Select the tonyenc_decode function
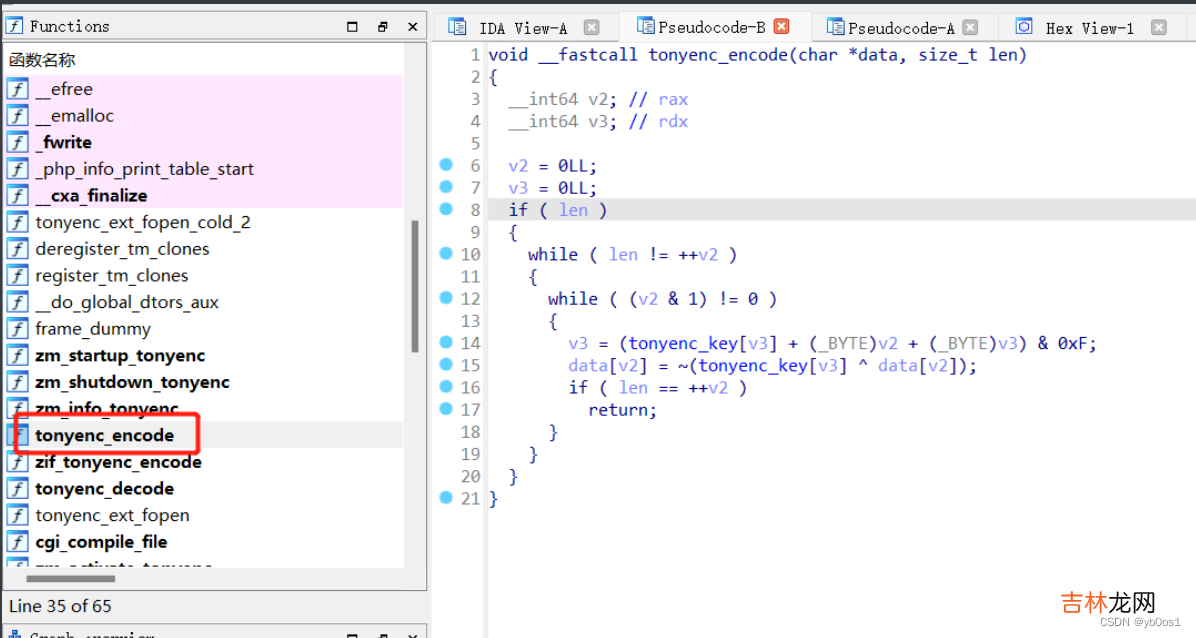This screenshot has height=638, width=1196. point(104,489)
